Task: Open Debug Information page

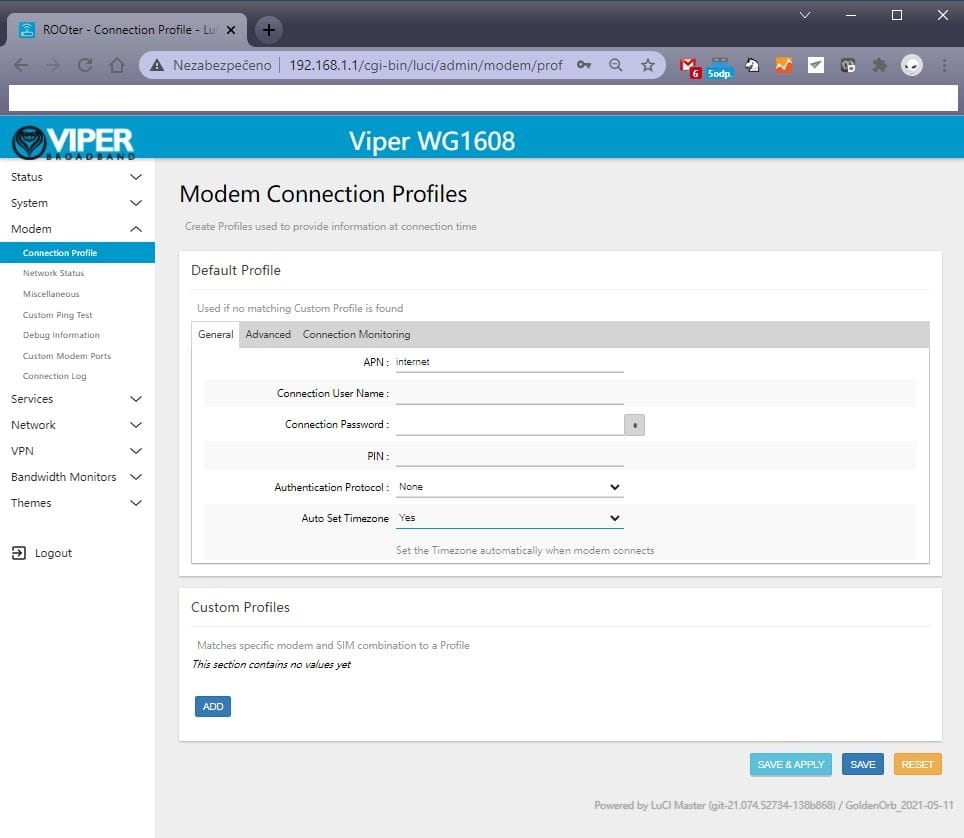Action: pyautogui.click(x=61, y=335)
